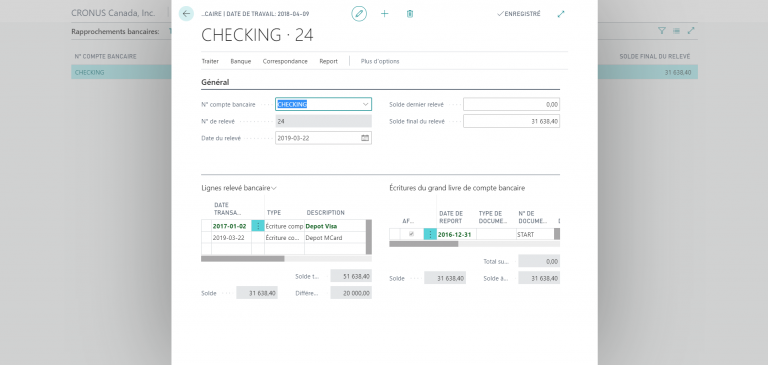Click the Report action

(329, 61)
